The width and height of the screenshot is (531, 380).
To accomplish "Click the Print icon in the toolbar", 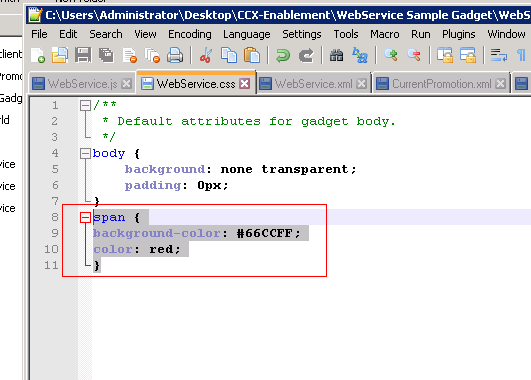I will coord(175,55).
